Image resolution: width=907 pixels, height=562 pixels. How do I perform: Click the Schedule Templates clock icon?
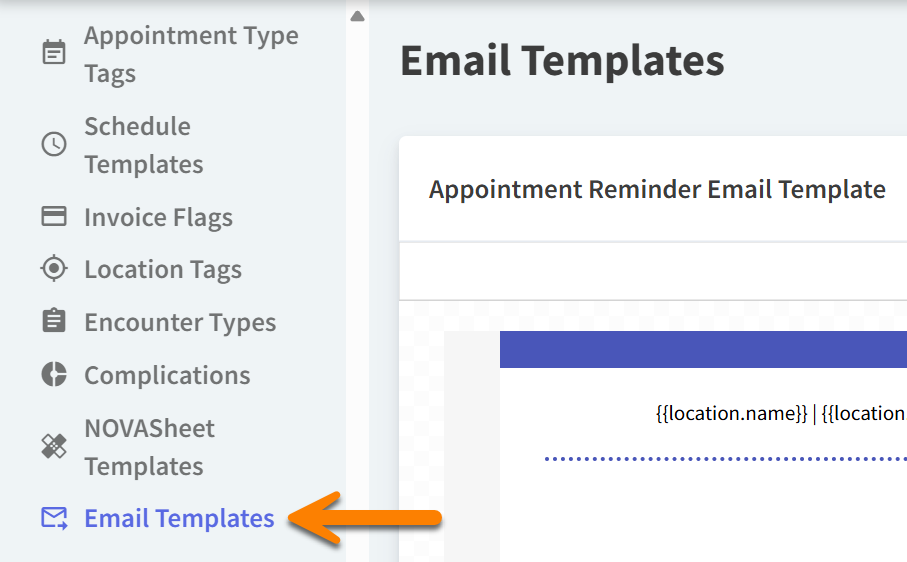[53, 144]
